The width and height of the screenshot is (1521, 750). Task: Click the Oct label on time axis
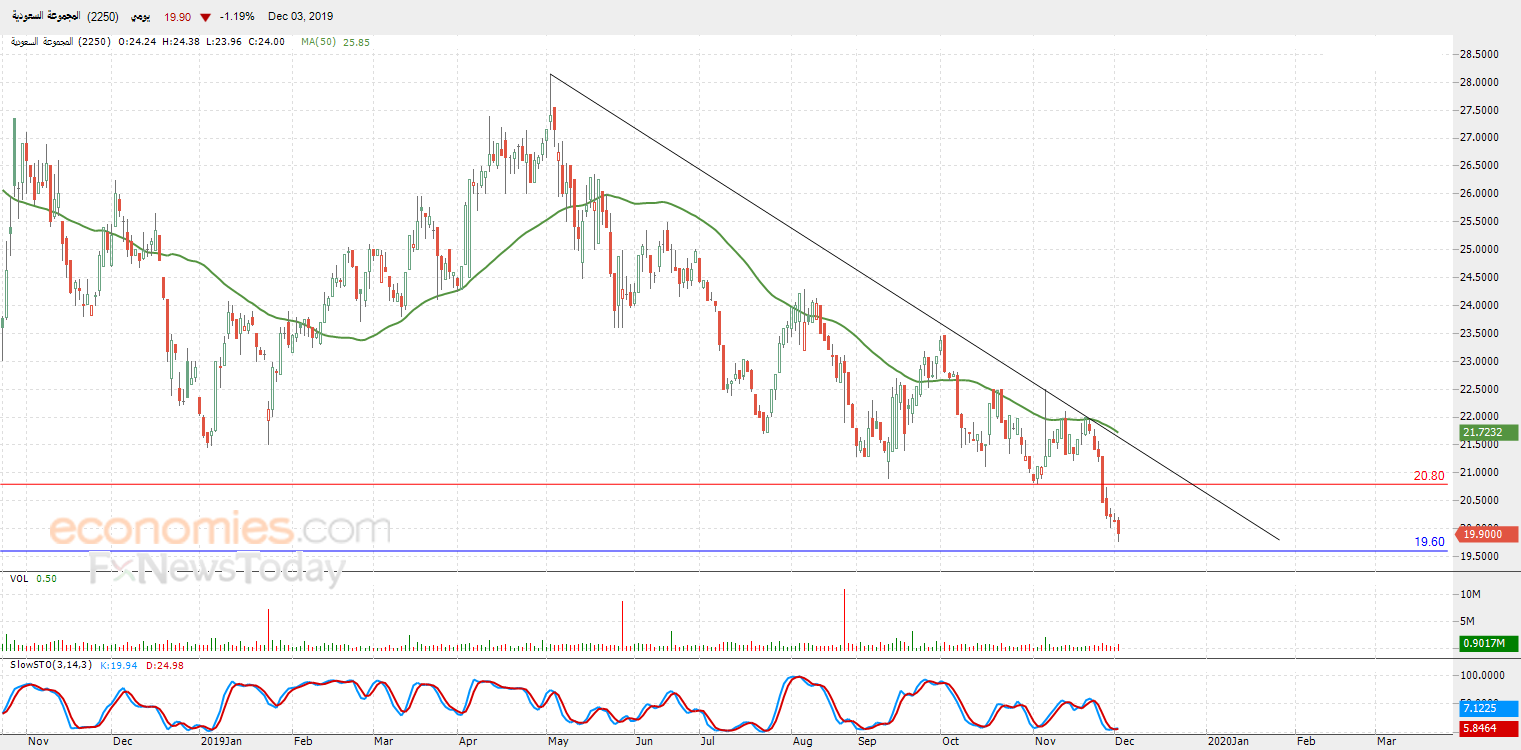point(950,741)
